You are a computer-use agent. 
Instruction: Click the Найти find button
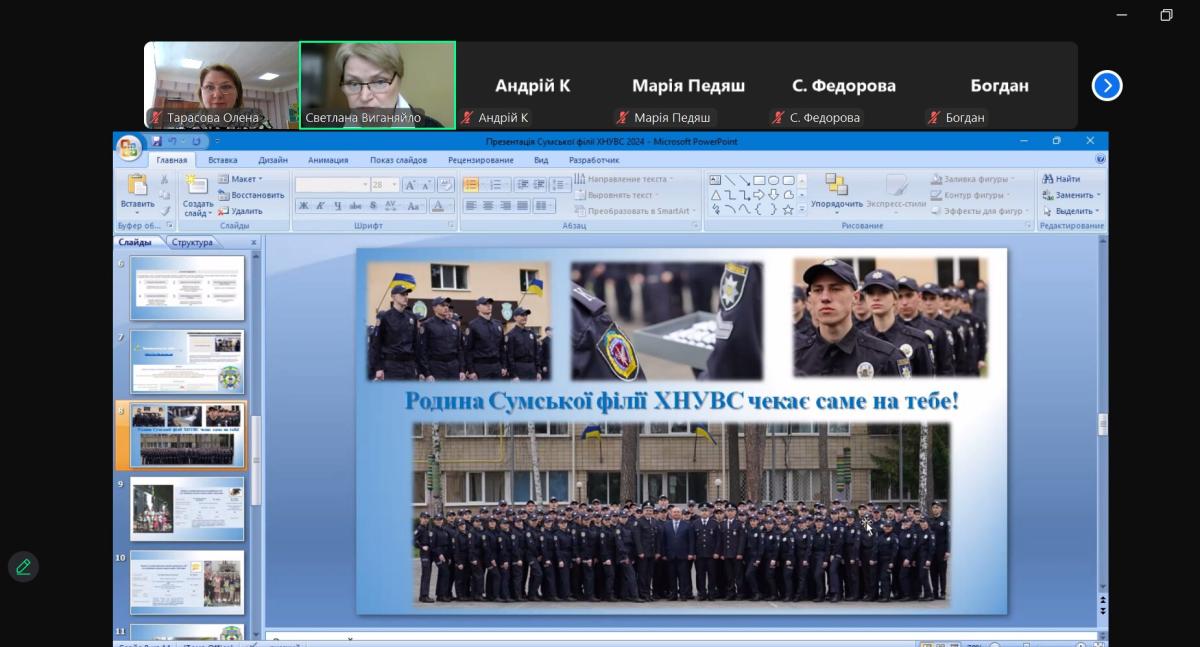pos(1061,179)
